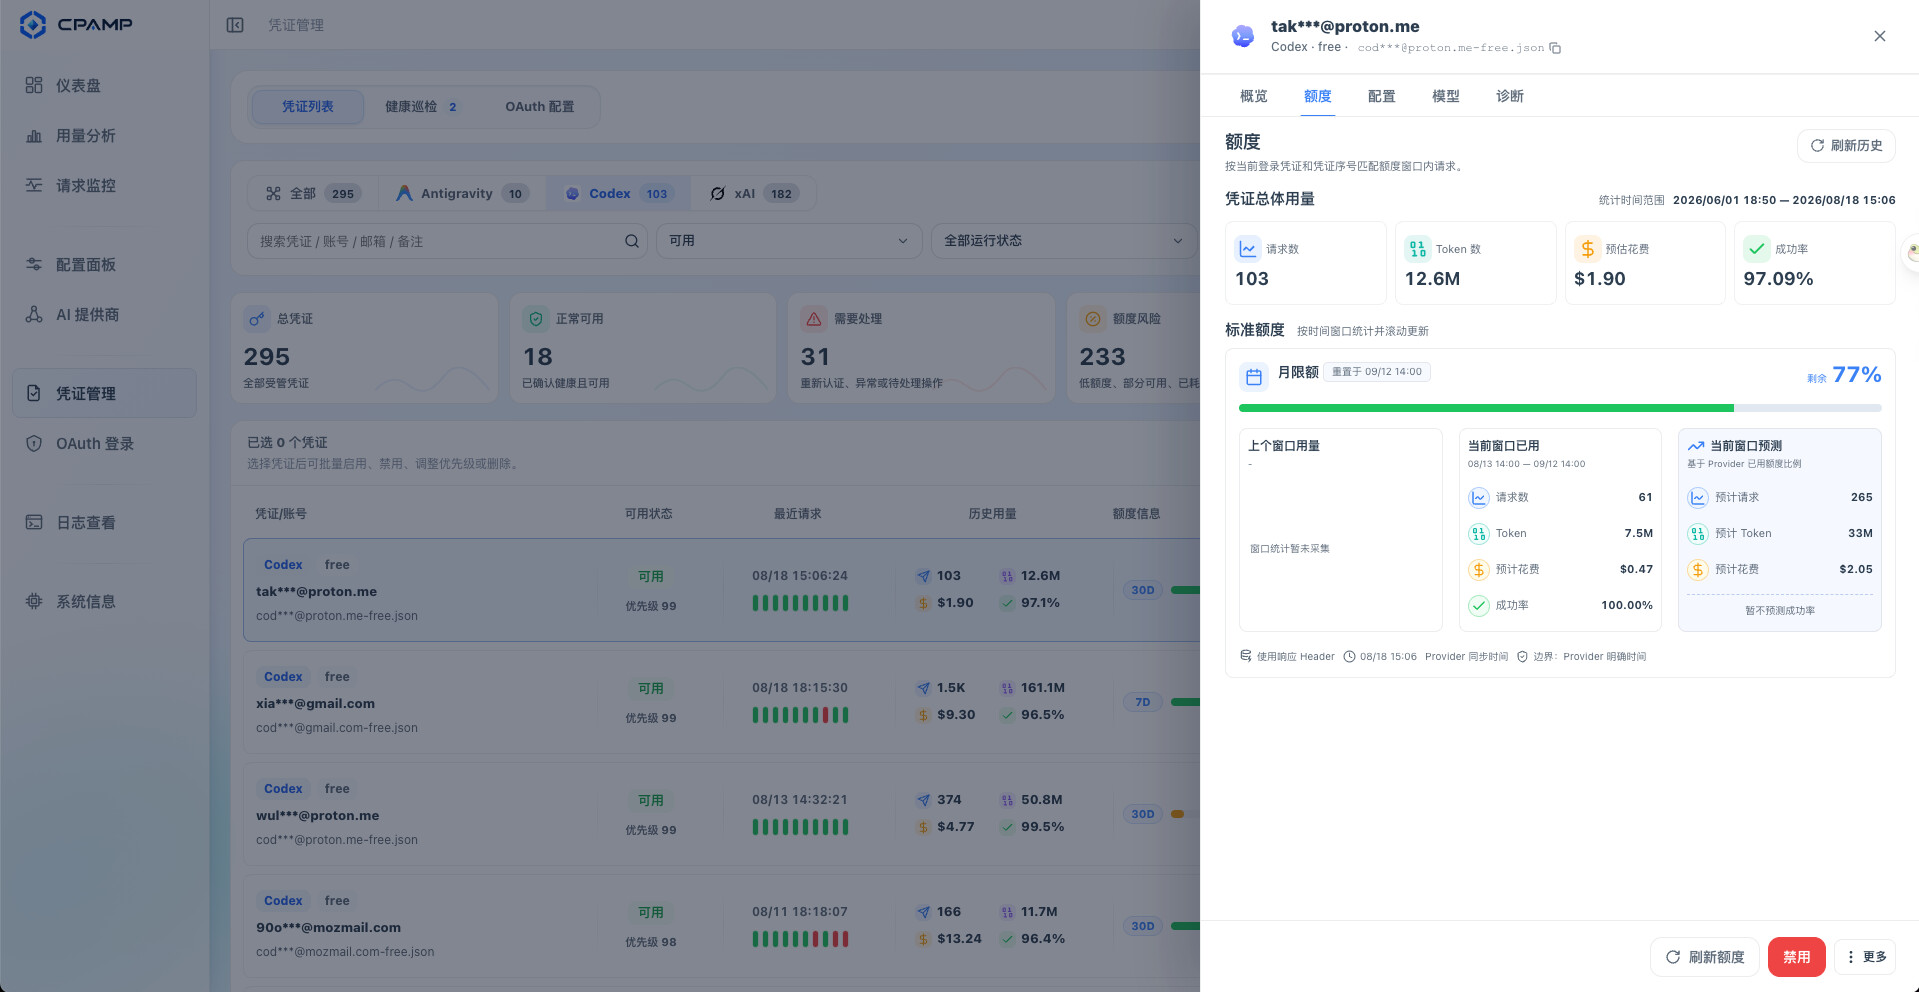Click the 使用响应 Header icon

(x=1246, y=656)
